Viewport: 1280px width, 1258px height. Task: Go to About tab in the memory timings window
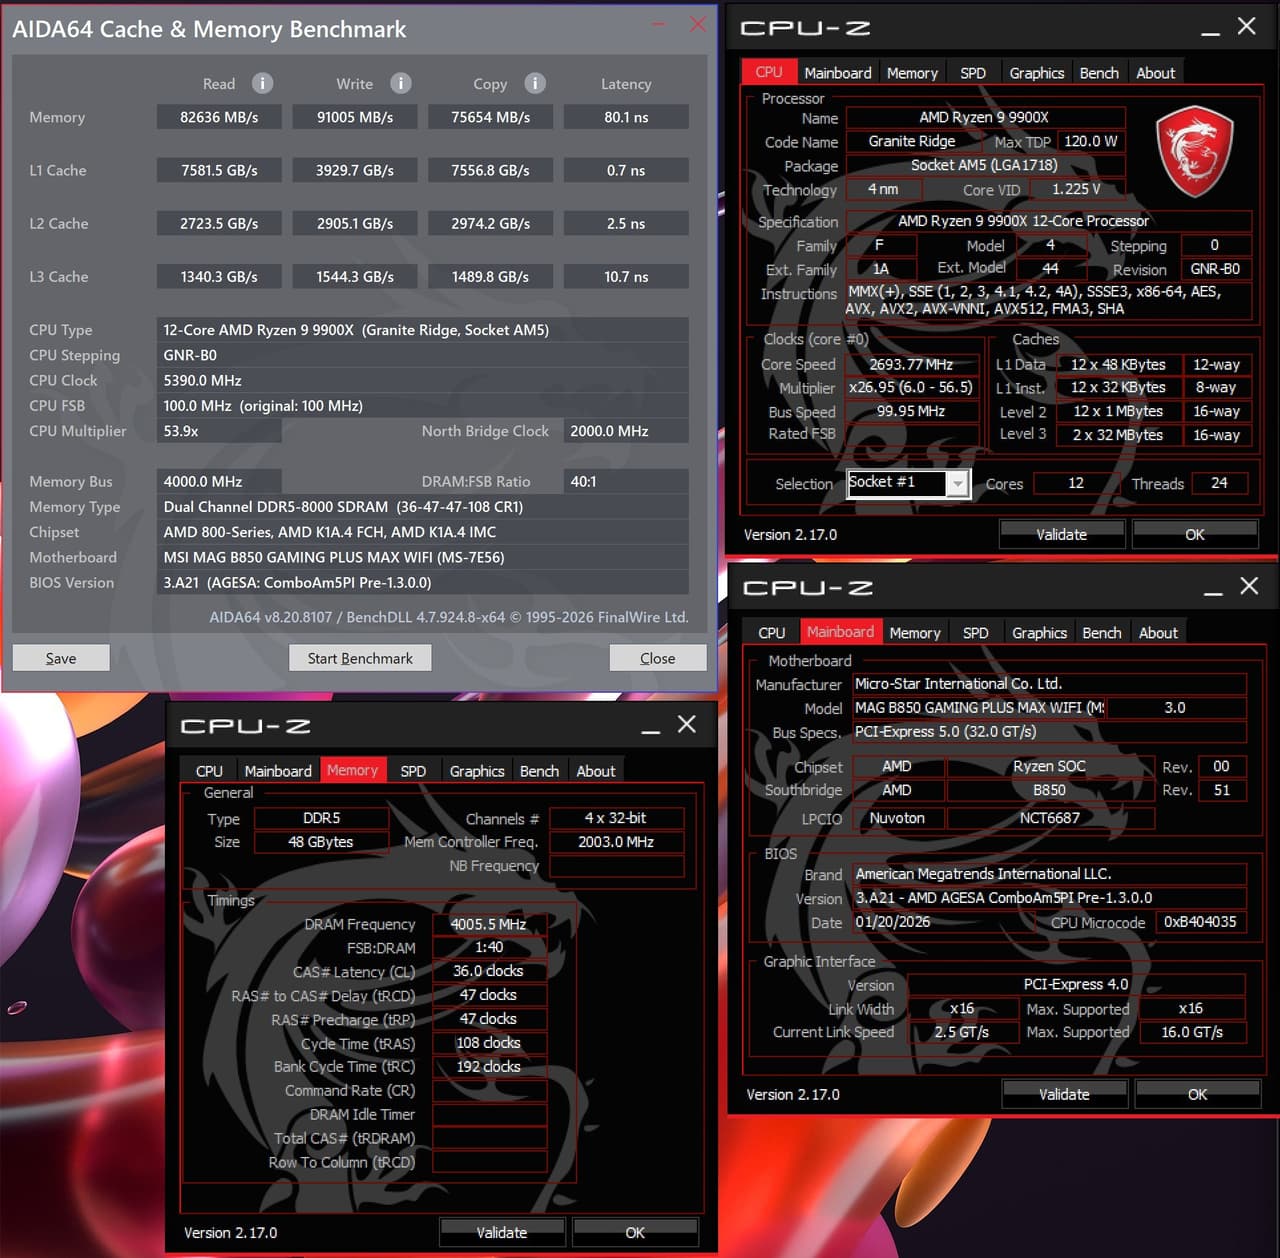[x=596, y=771]
